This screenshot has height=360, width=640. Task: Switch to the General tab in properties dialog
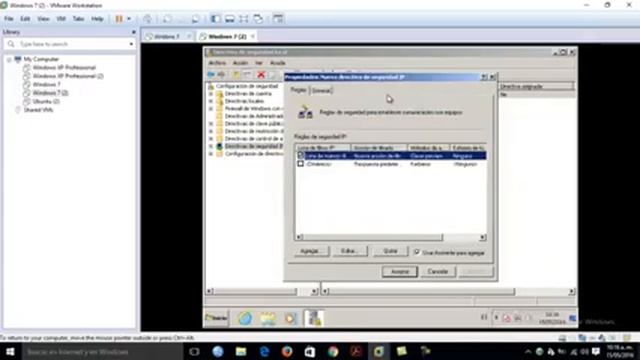322,91
